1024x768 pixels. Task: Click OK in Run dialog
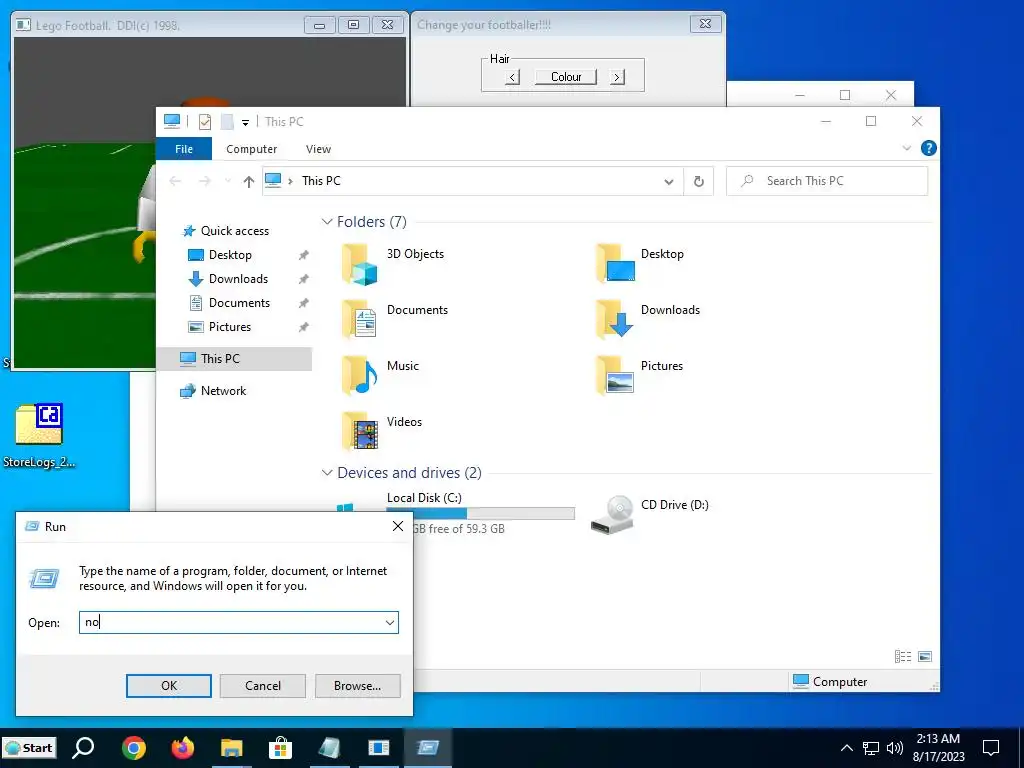(168, 686)
